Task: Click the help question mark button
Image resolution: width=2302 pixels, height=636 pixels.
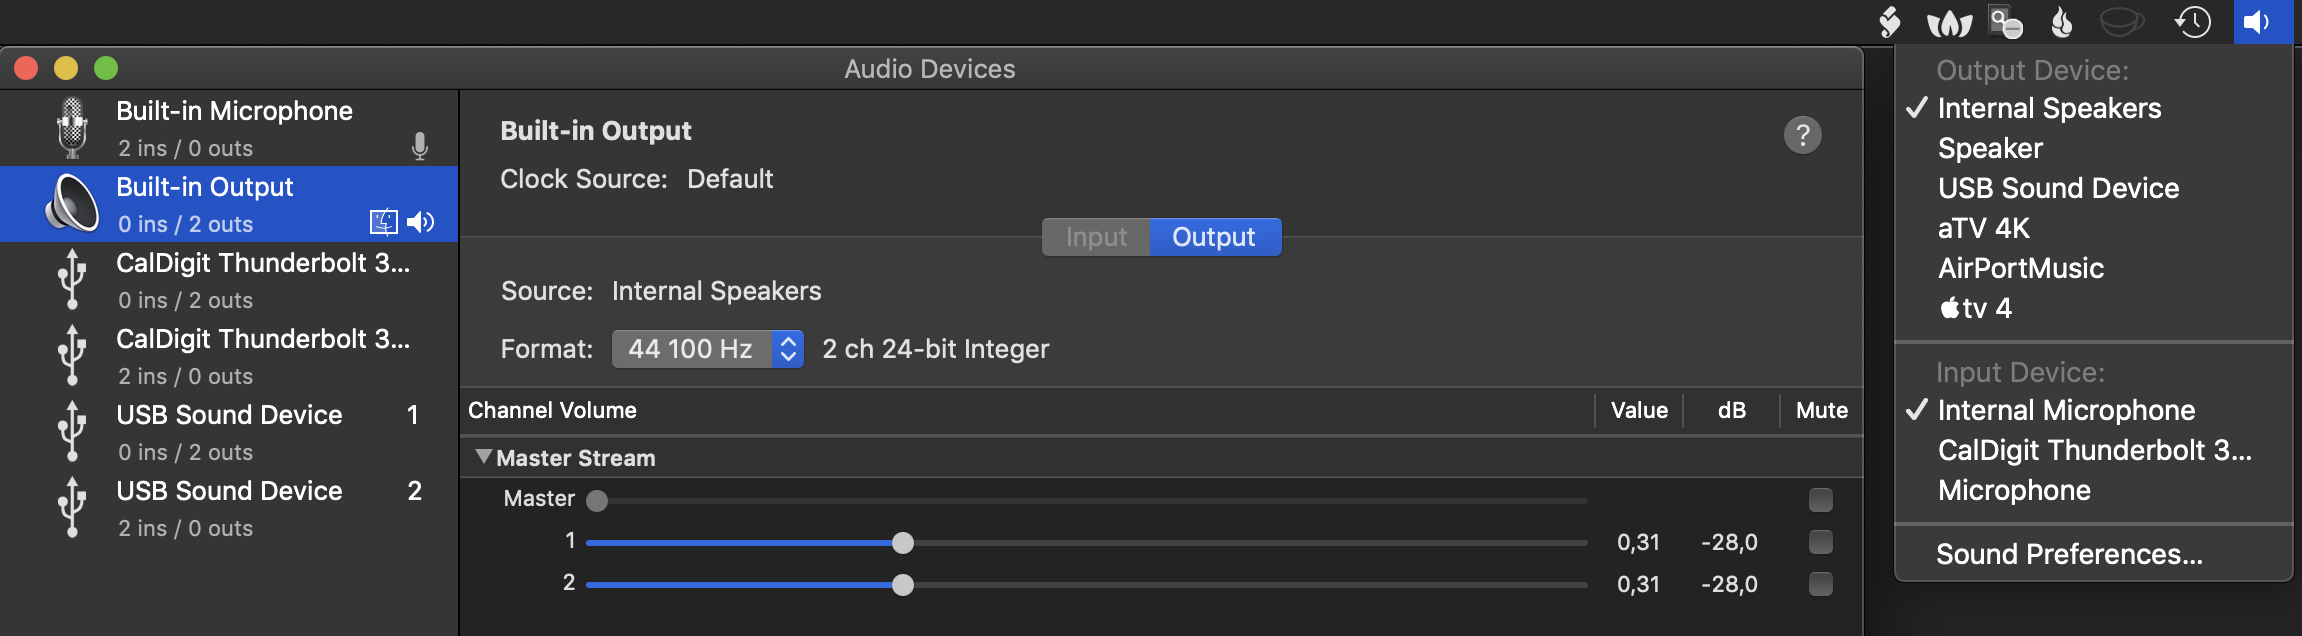Action: tap(1802, 135)
